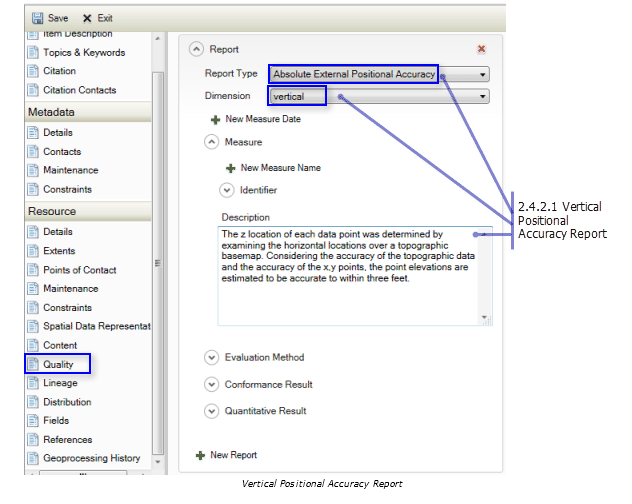The width and height of the screenshot is (632, 504).
Task: Open the Lineage page
Action: coord(60,383)
